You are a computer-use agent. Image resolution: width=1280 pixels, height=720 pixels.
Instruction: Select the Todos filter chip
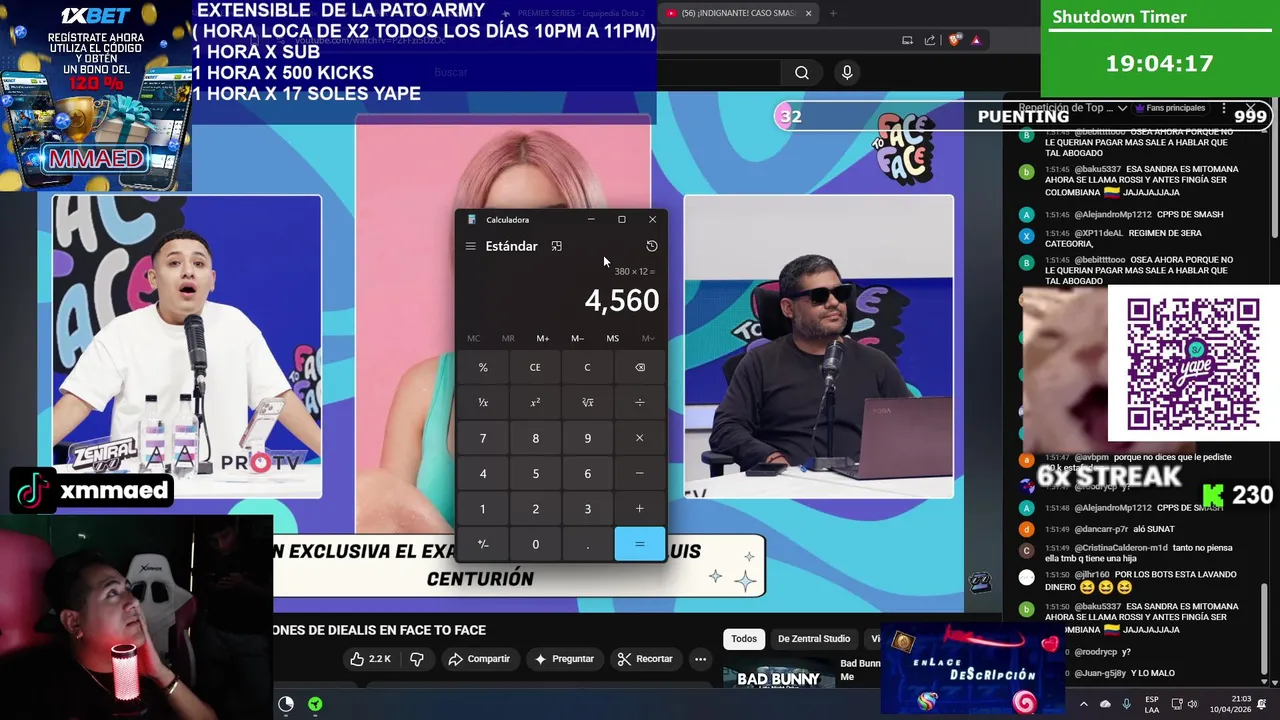(x=744, y=639)
